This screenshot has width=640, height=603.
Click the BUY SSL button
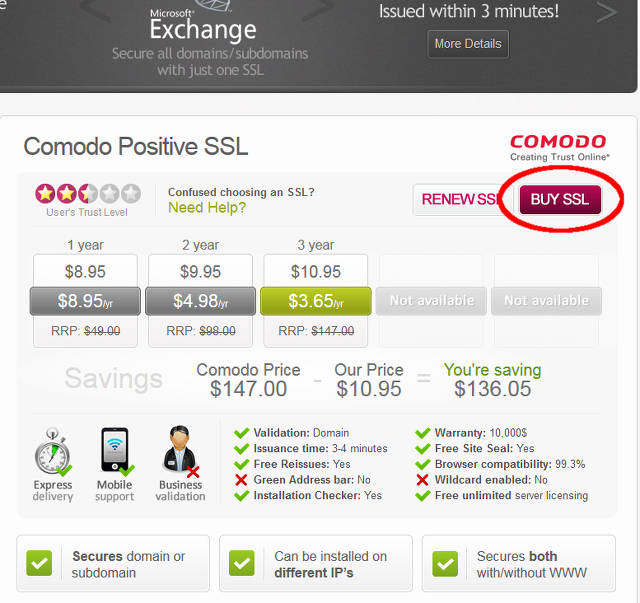click(x=560, y=199)
